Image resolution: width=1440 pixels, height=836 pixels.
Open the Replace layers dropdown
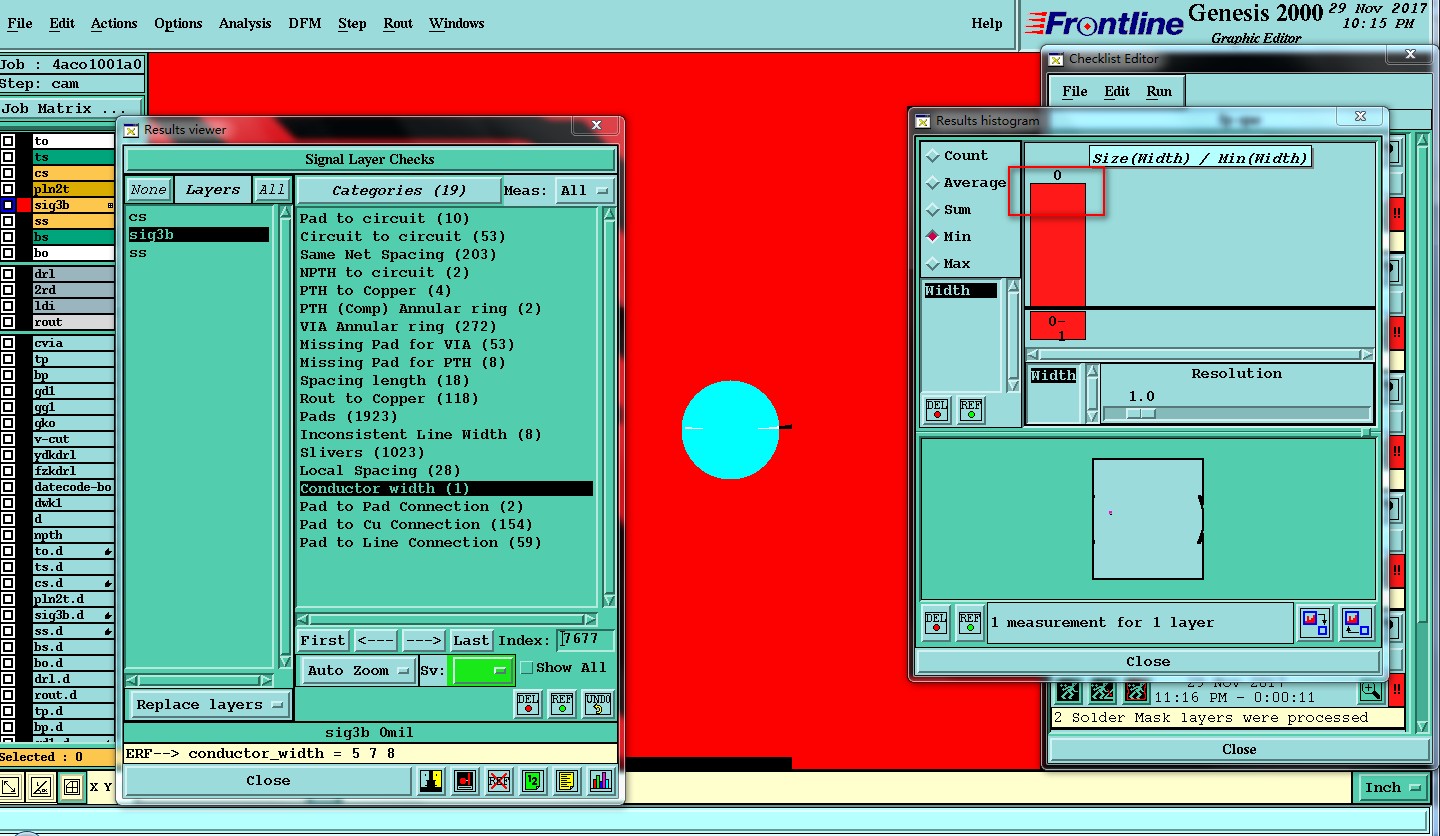tap(209, 705)
